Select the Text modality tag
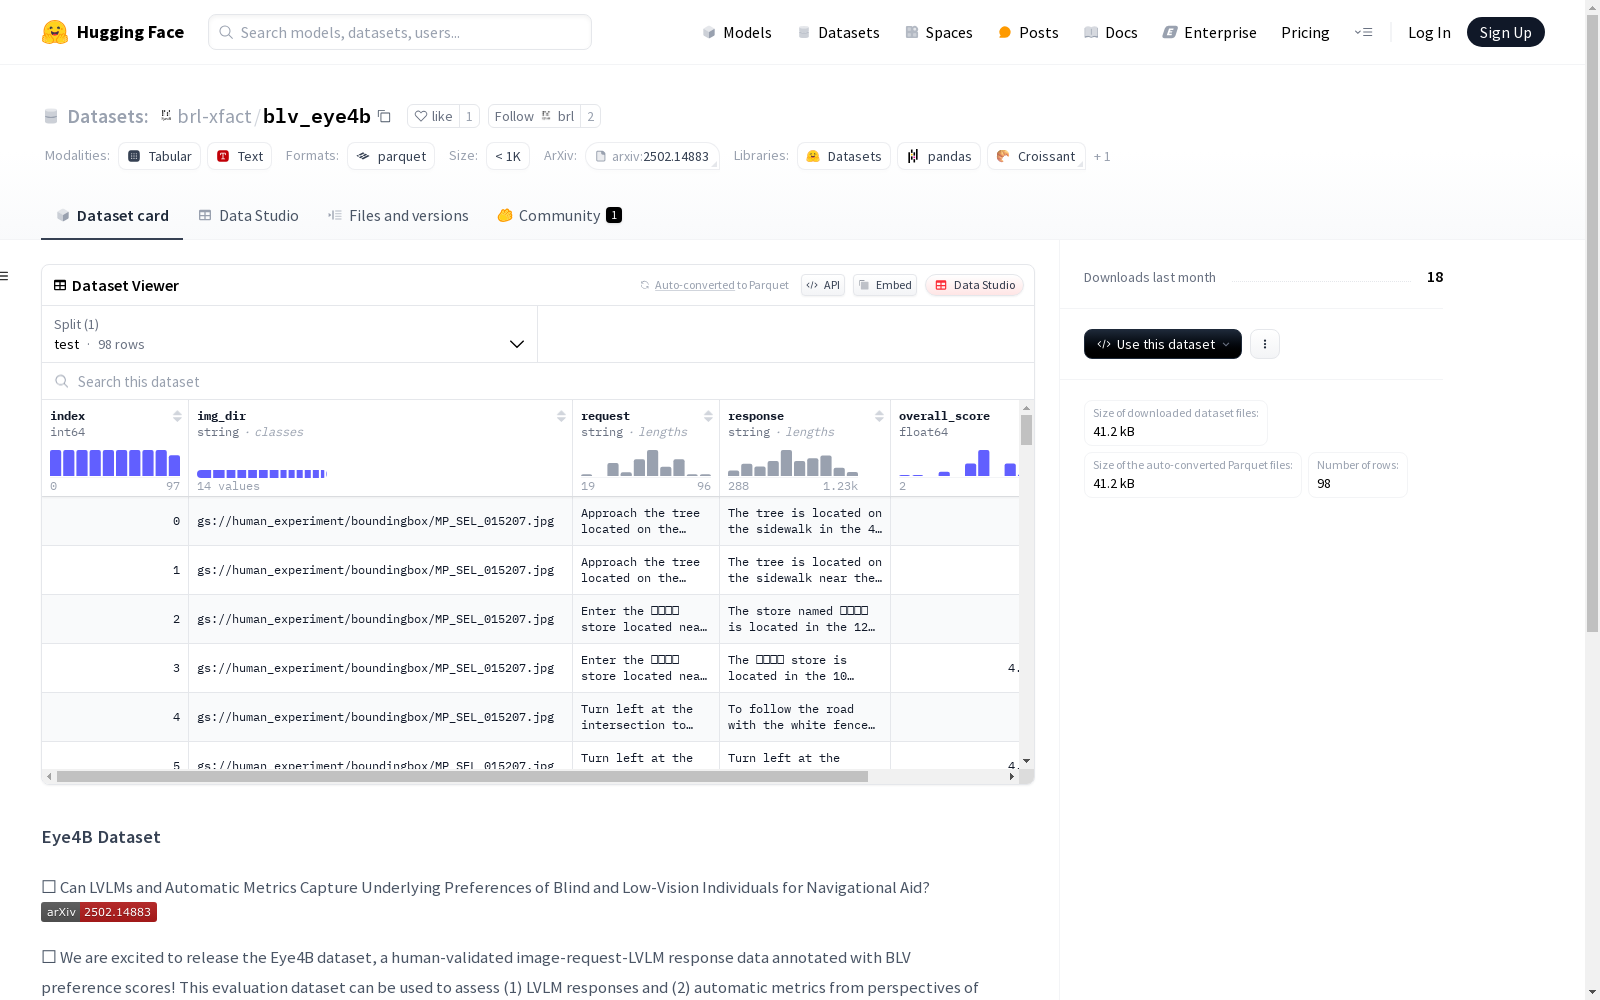 click(x=240, y=156)
